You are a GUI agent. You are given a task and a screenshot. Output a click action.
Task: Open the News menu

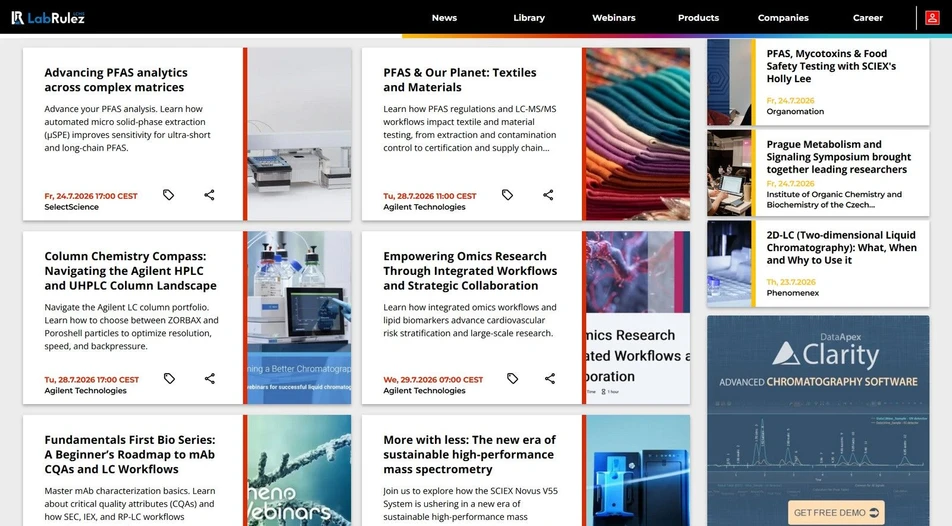point(444,18)
